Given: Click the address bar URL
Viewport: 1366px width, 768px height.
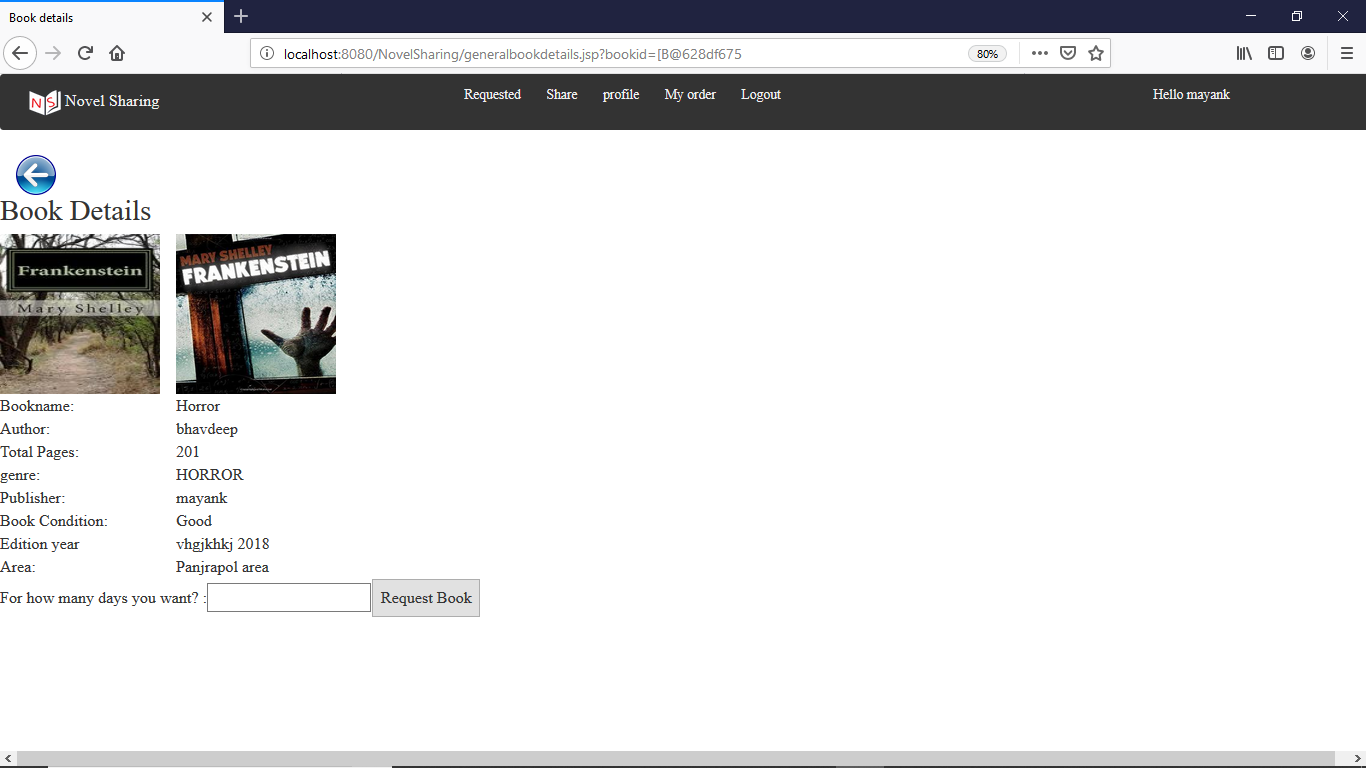Looking at the screenshot, I should [513, 54].
